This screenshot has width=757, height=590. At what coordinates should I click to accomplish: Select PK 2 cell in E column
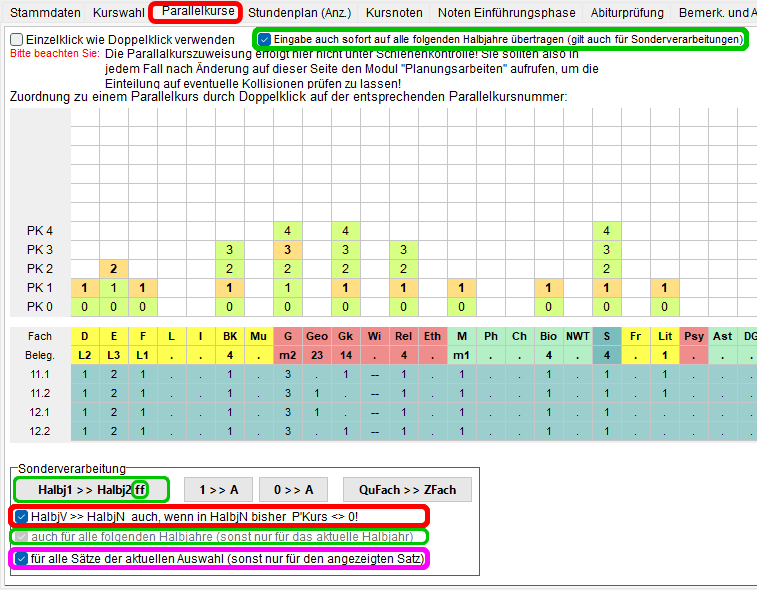click(x=114, y=268)
